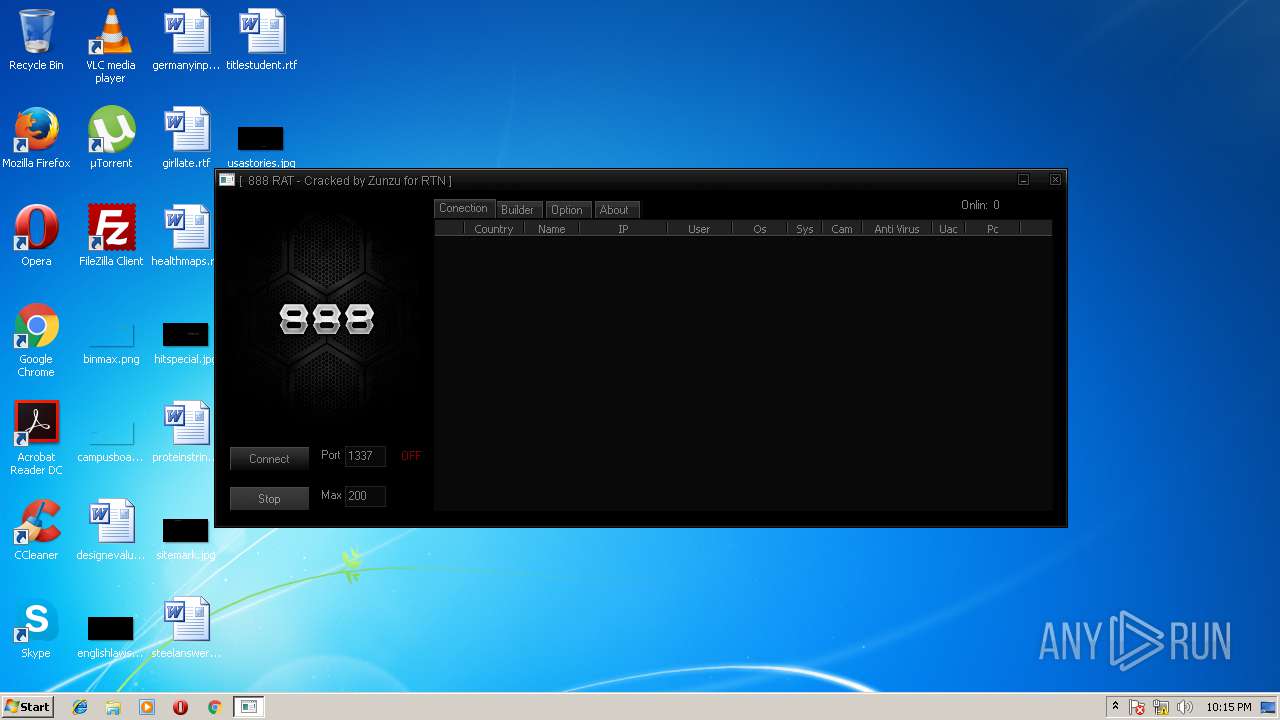
Task: Open media player taskbar icon
Action: pyautogui.click(x=147, y=707)
